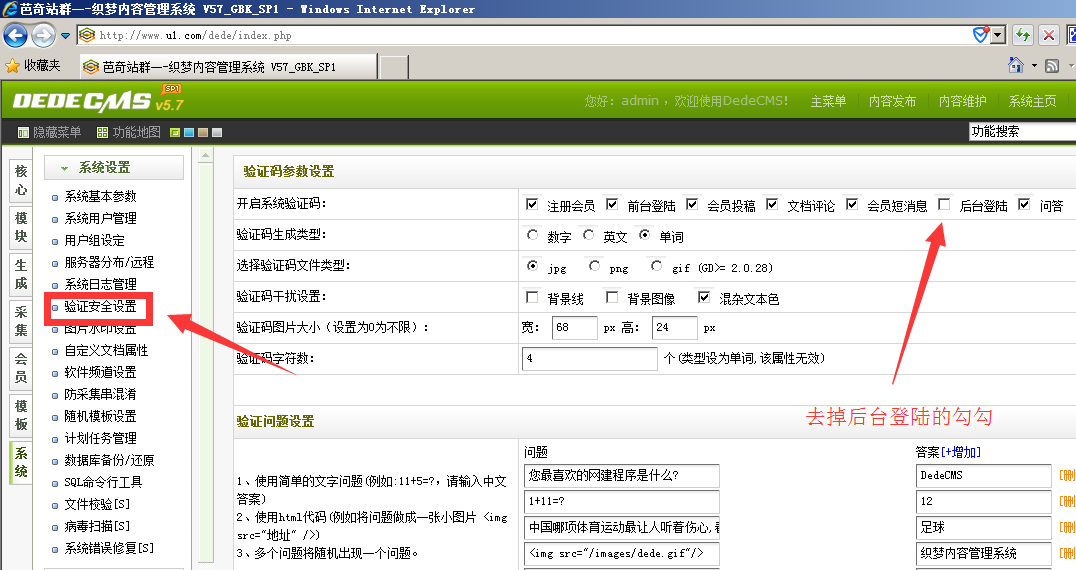This screenshot has height=570, width=1076.
Task: Click the DedeCMS logo
Action: pos(98,100)
